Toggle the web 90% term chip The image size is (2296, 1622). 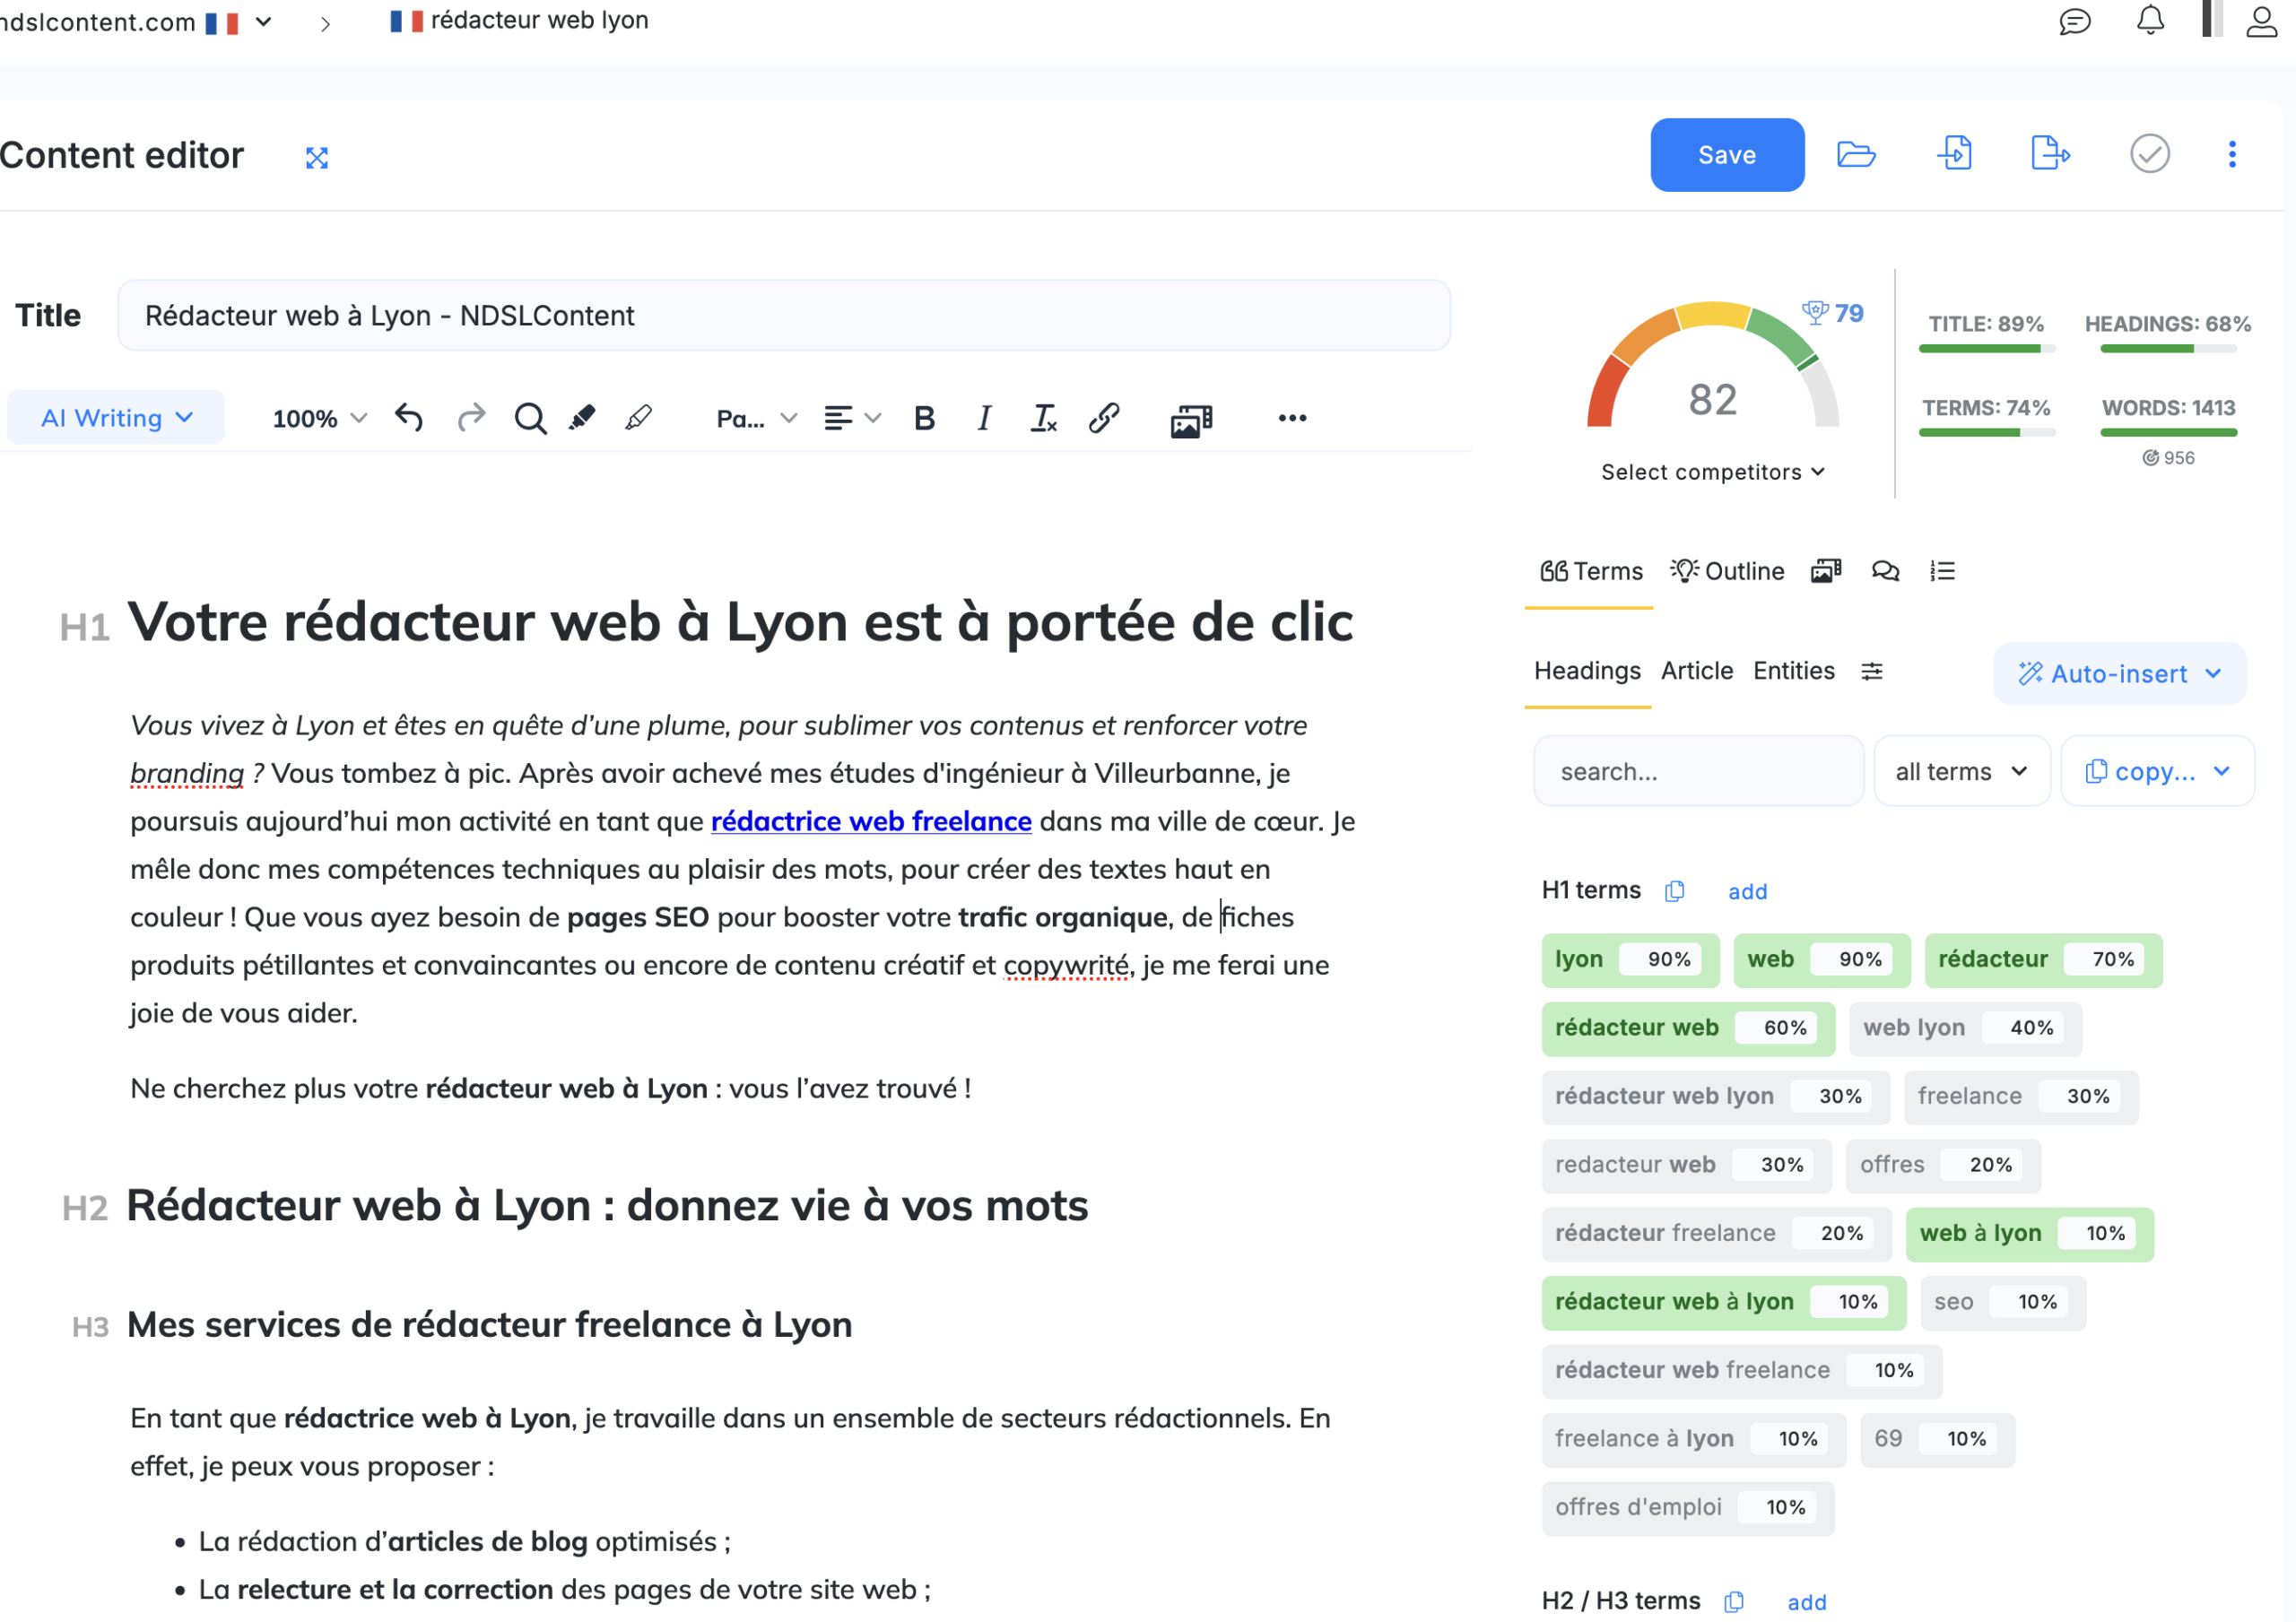point(1821,960)
